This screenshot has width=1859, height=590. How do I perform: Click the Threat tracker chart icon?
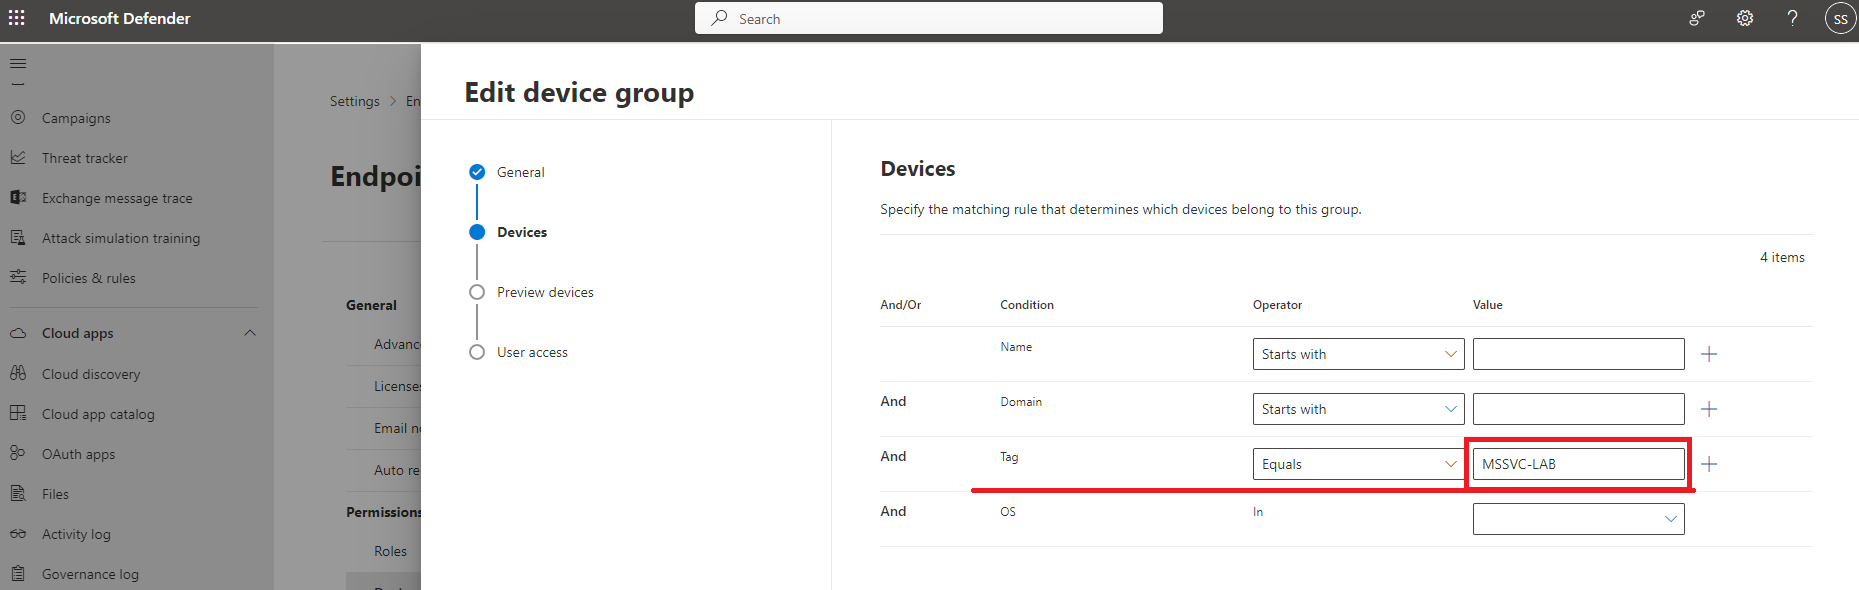pos(18,157)
